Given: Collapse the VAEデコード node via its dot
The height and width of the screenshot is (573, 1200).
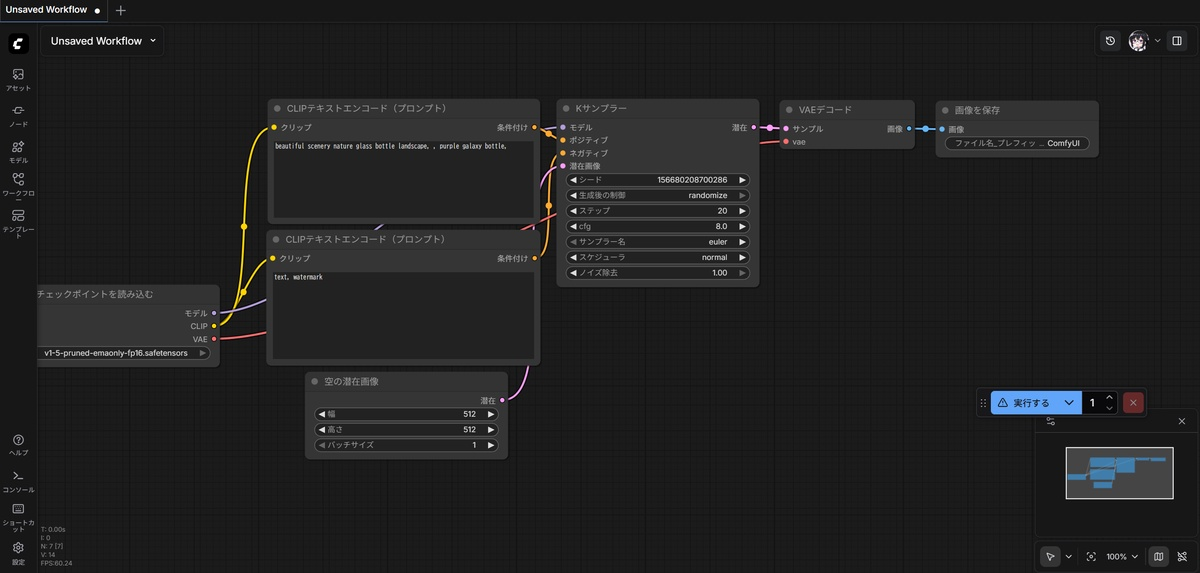Looking at the screenshot, I should coord(790,110).
